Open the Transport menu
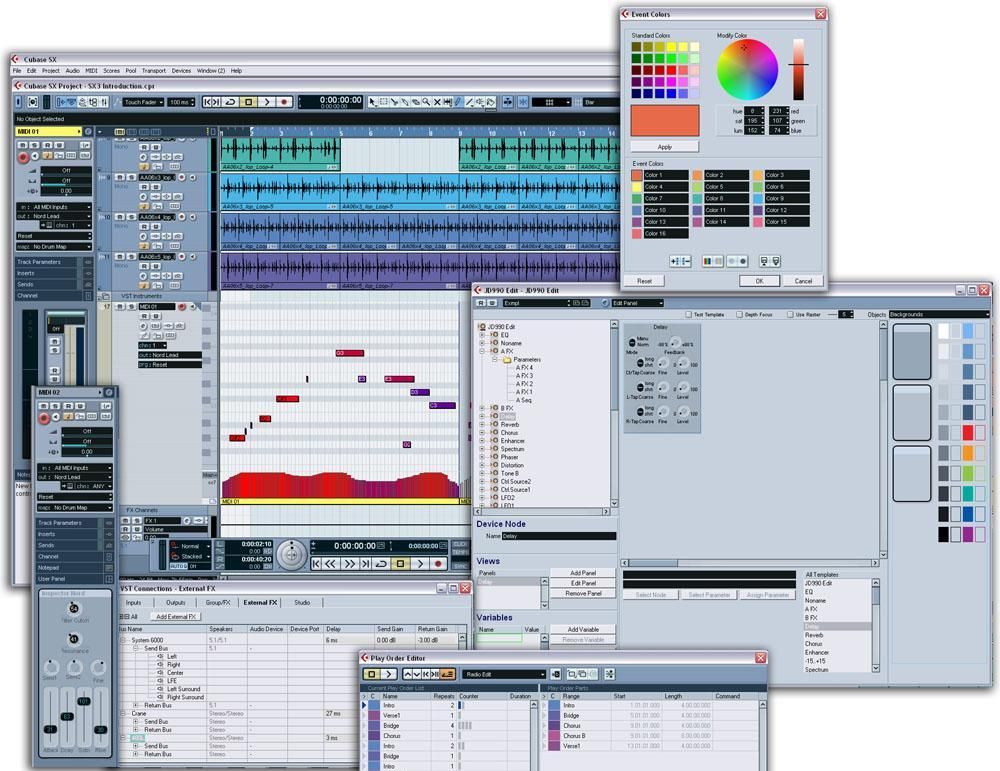This screenshot has height=771, width=1000. tap(154, 71)
